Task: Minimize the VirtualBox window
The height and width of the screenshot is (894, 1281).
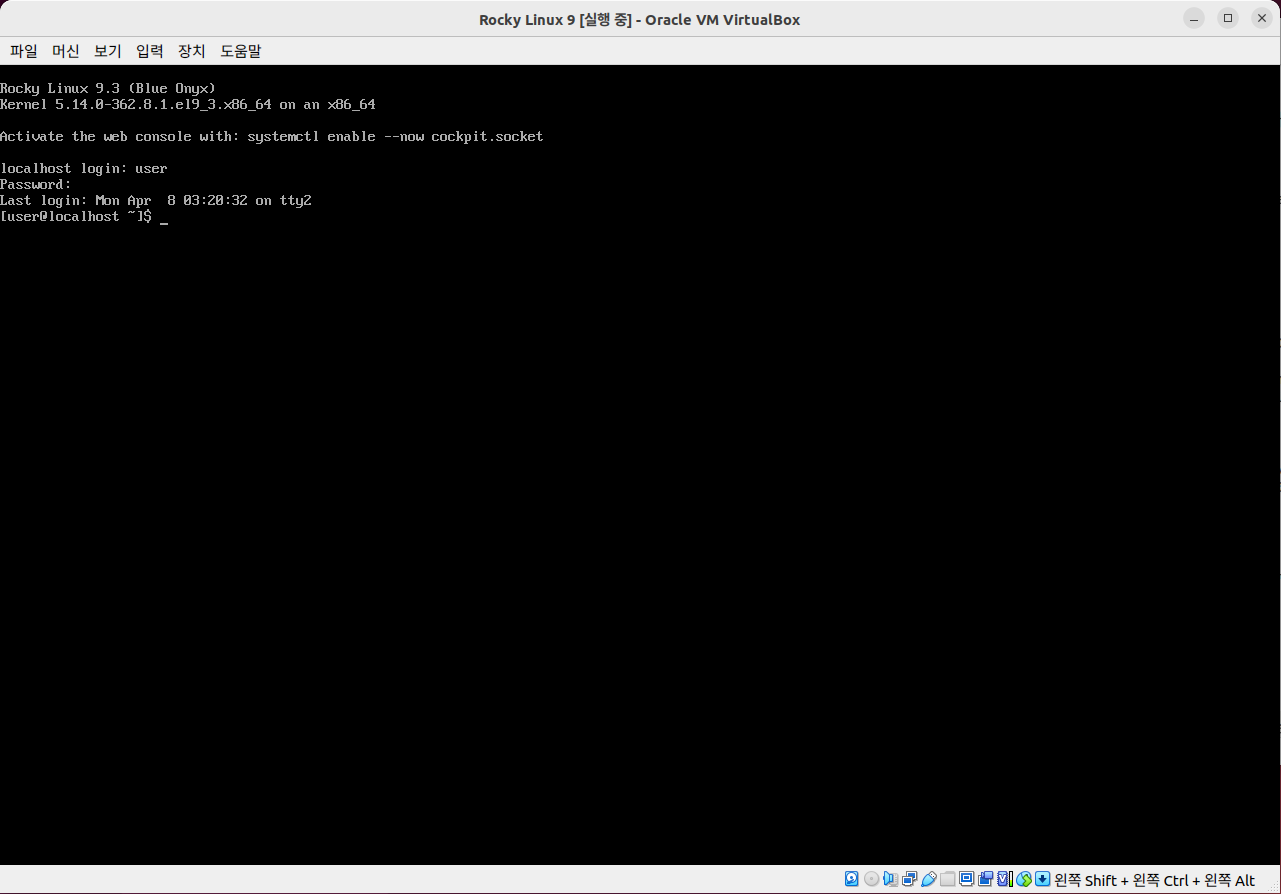Action: point(1194,18)
